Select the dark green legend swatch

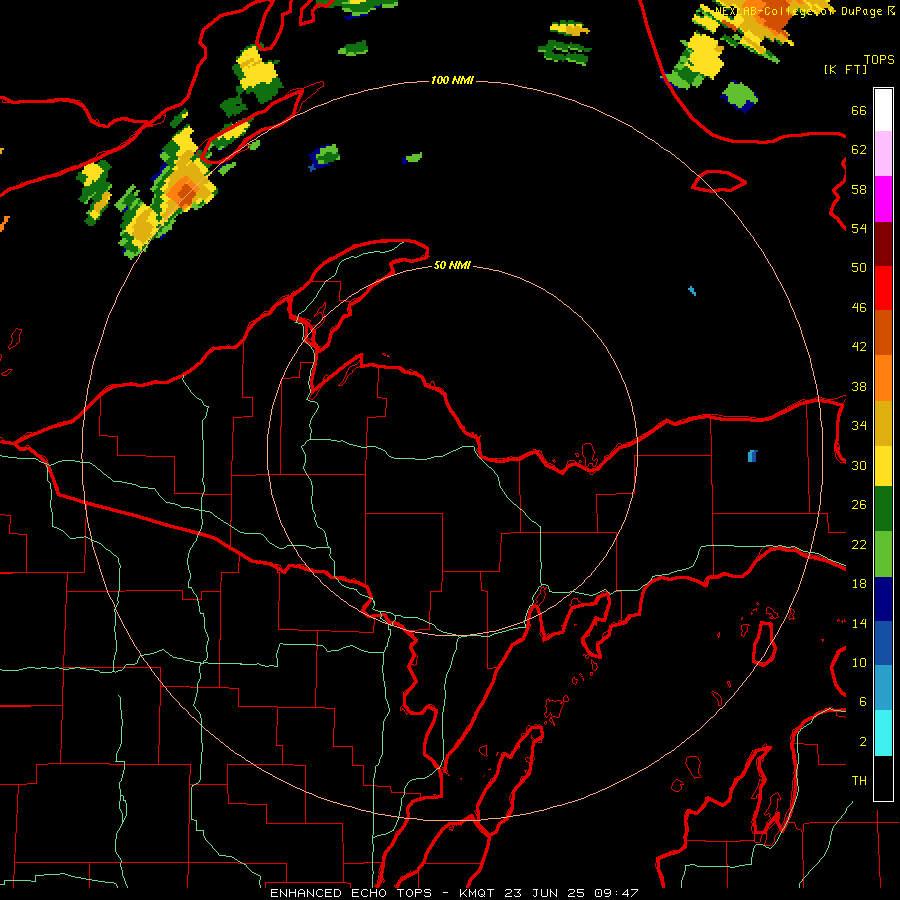coord(883,509)
